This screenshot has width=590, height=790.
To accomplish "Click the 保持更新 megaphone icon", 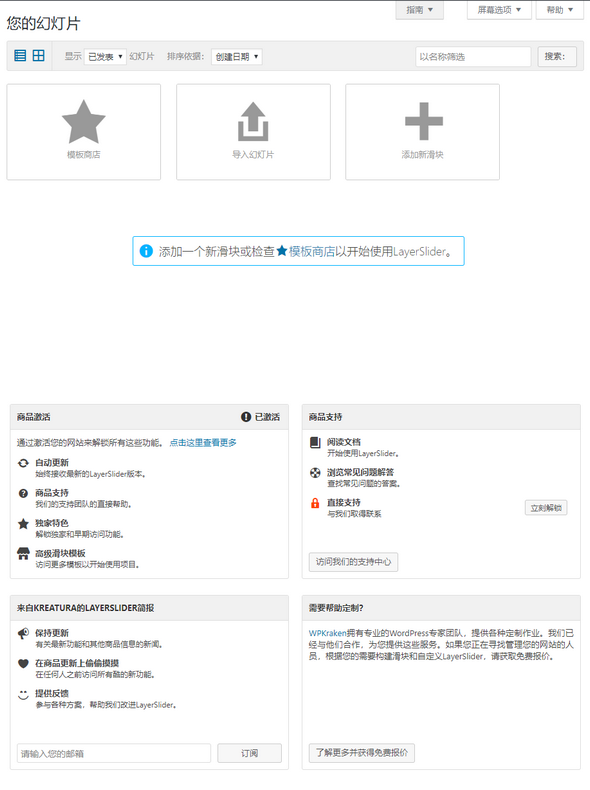I will point(23,633).
